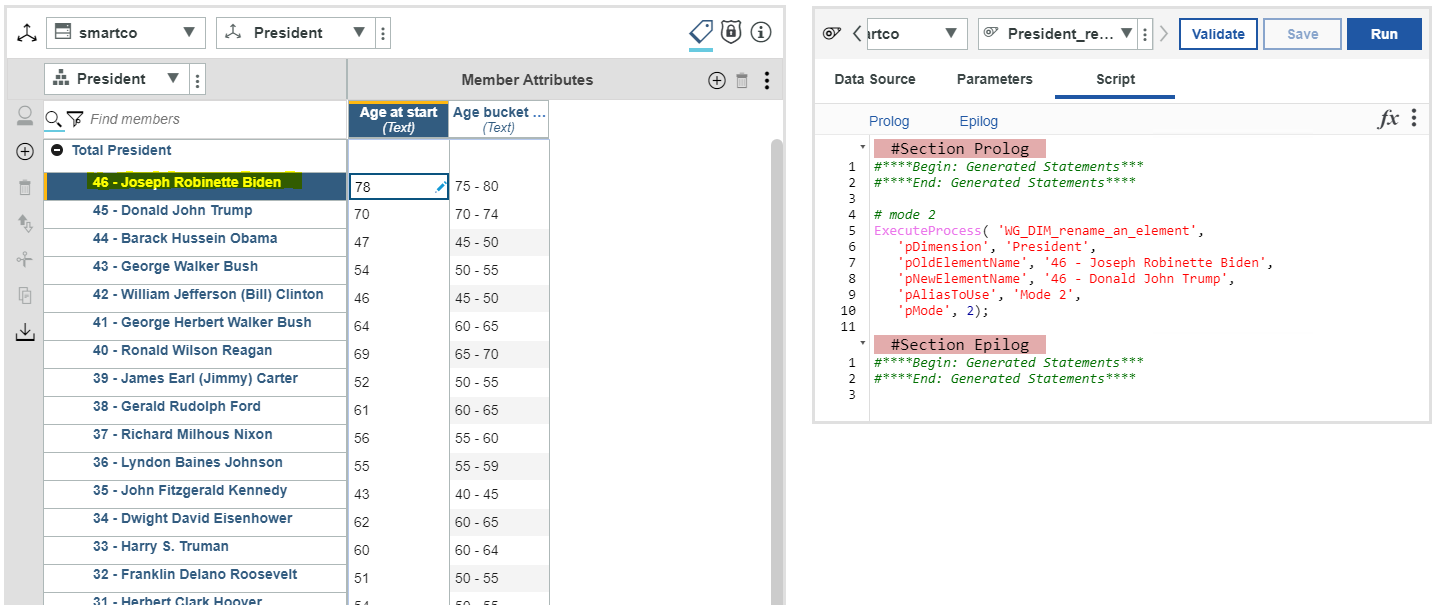Viewport: 1453px width, 605px height.
Task: Click the user icon in the left sidebar
Action: [25, 117]
